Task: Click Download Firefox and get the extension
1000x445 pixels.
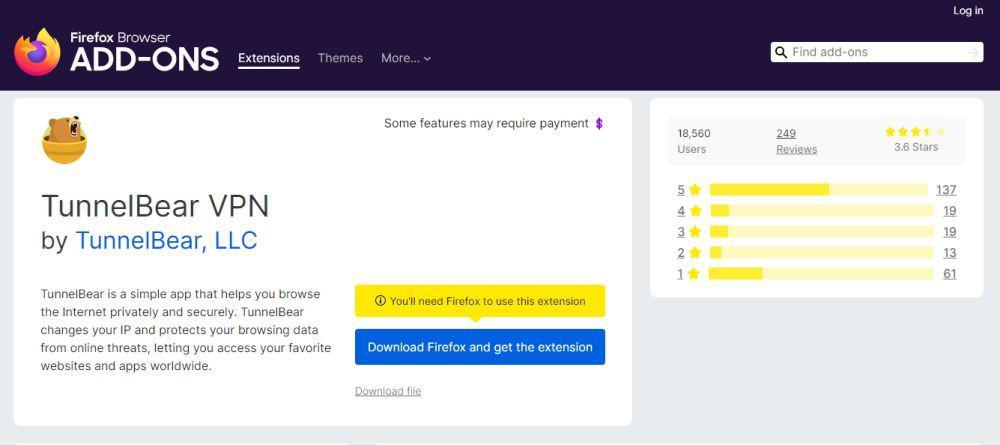Action: pos(480,347)
